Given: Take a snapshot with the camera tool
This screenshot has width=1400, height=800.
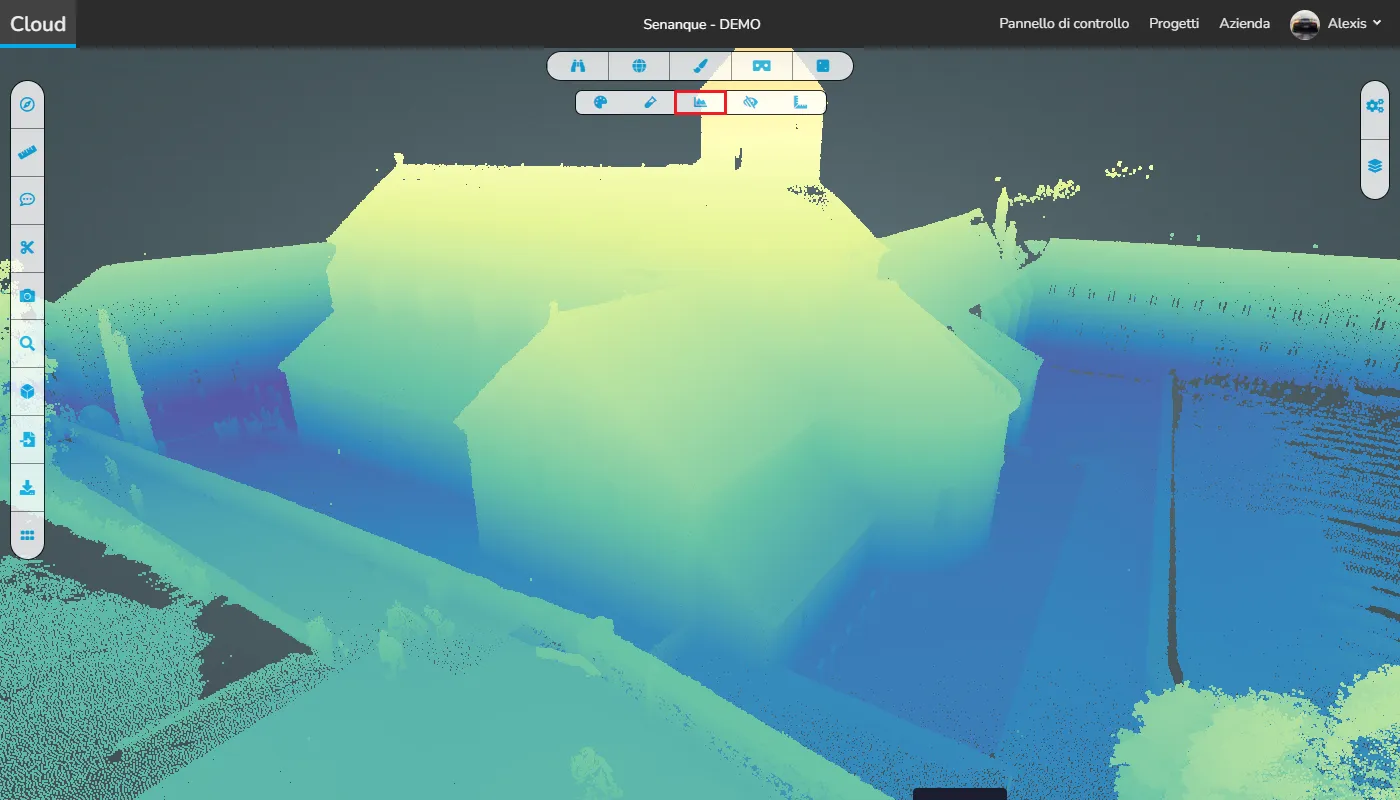Looking at the screenshot, I should pos(27,296).
